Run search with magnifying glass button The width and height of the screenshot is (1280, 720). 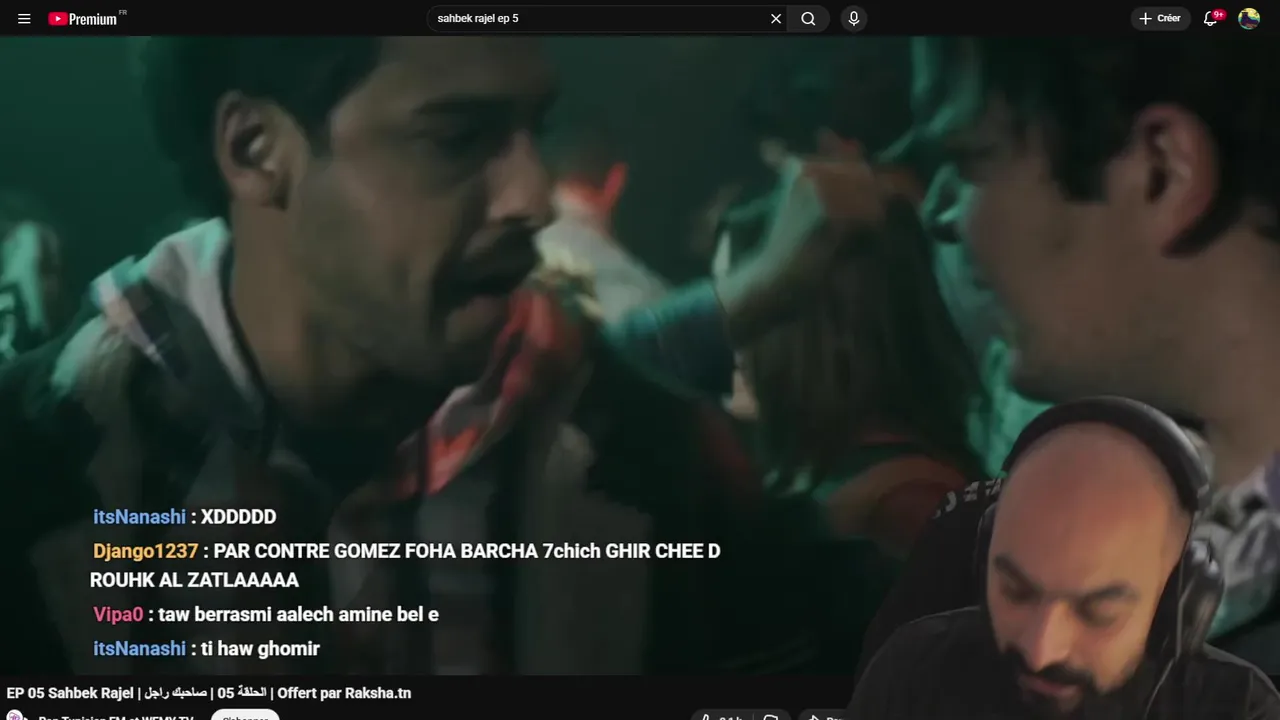point(808,18)
